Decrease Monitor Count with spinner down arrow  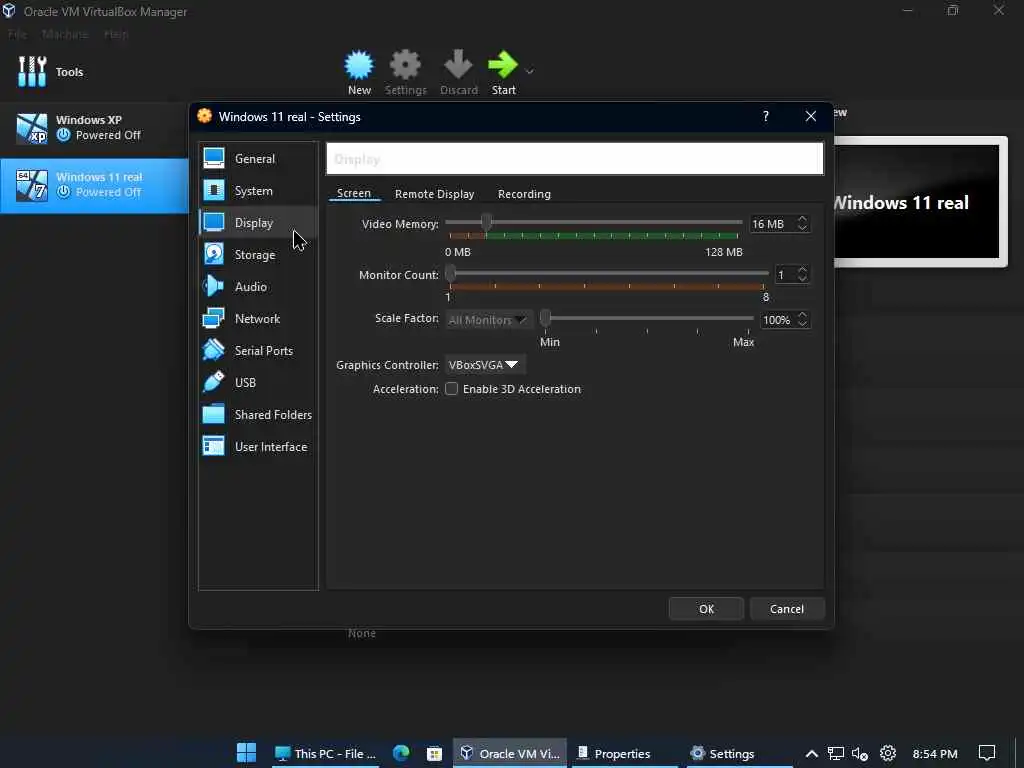(x=802, y=280)
